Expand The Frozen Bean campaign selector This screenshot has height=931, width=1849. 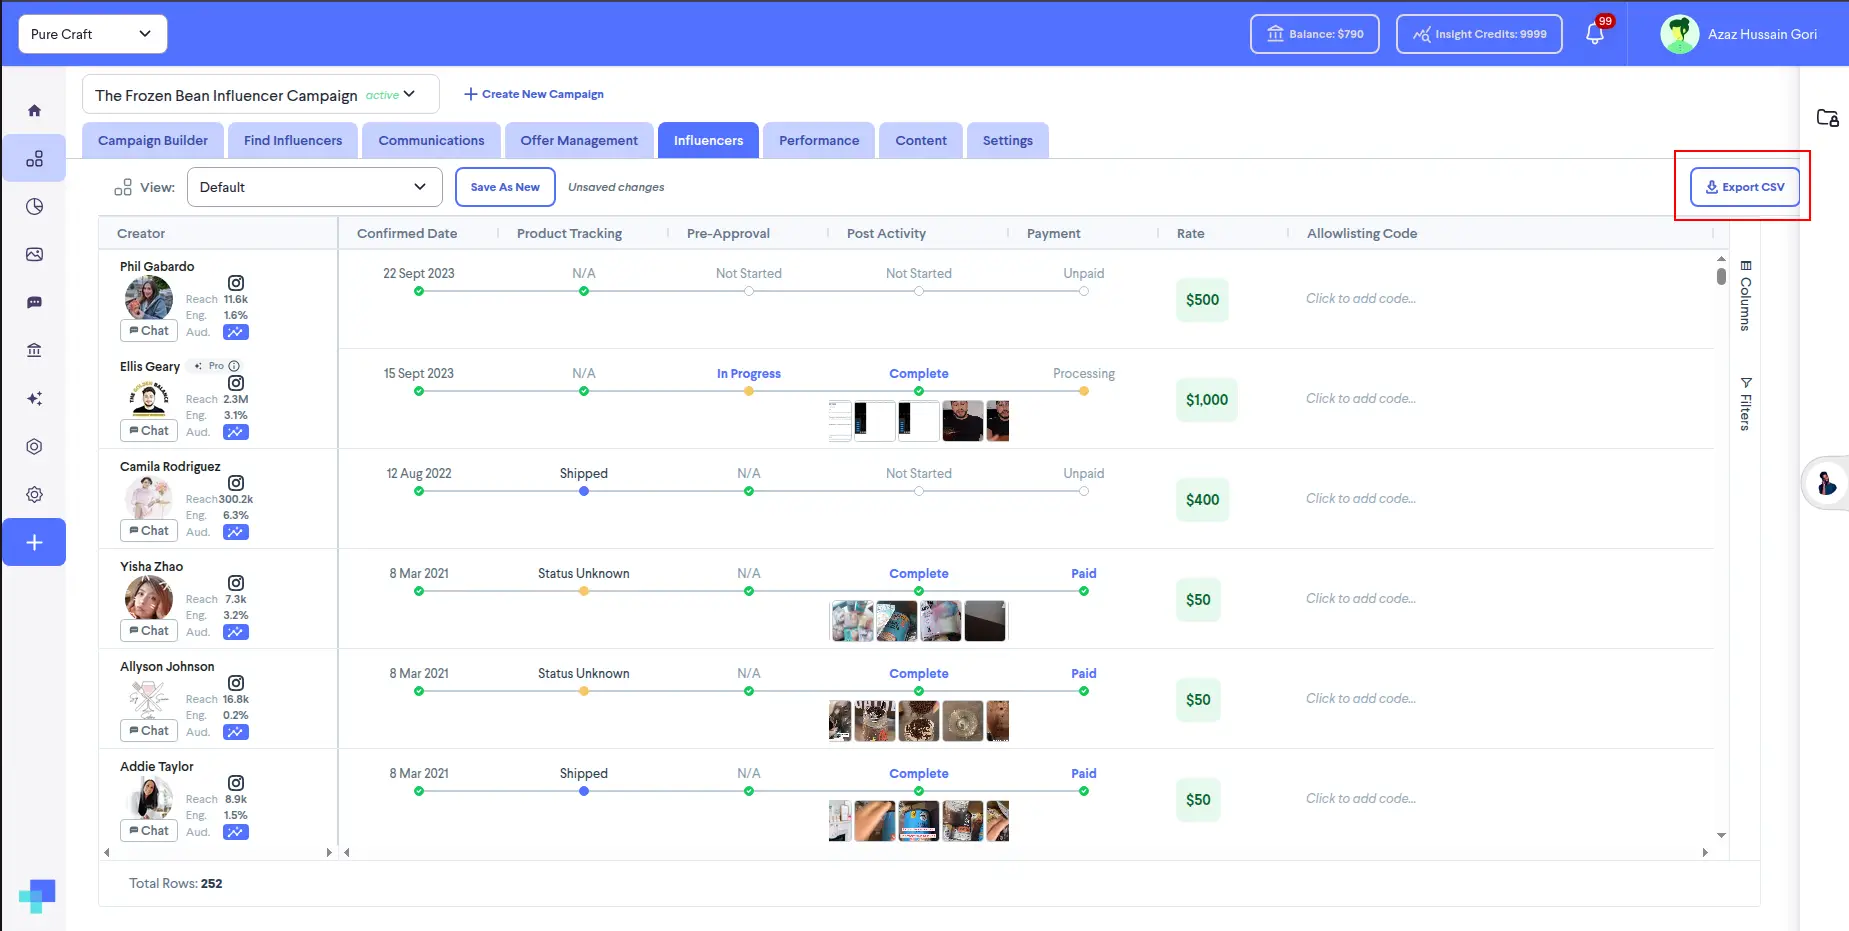260,95
